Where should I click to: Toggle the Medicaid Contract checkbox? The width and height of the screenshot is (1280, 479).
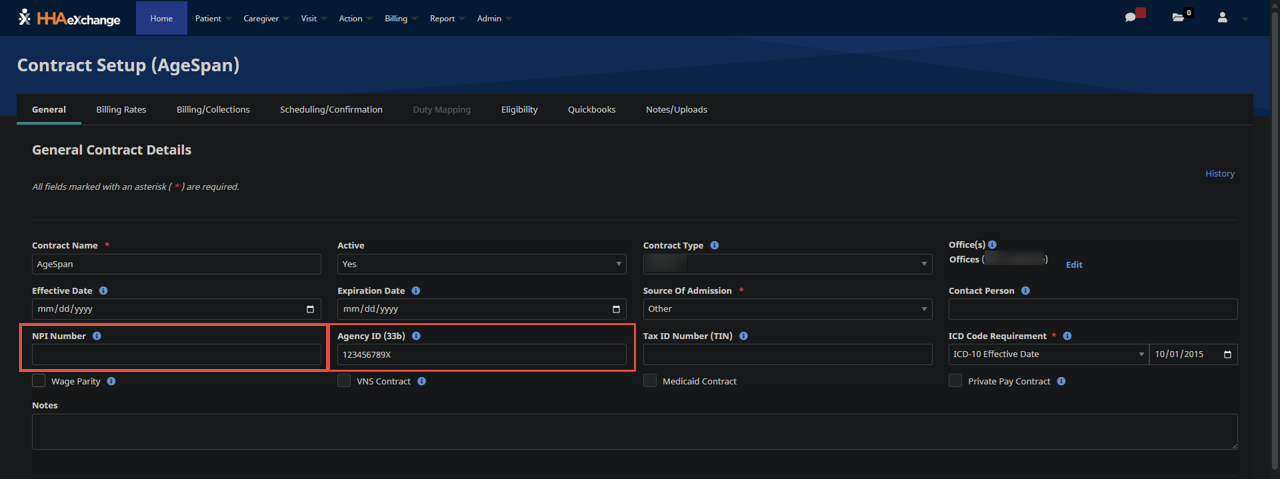click(x=650, y=381)
